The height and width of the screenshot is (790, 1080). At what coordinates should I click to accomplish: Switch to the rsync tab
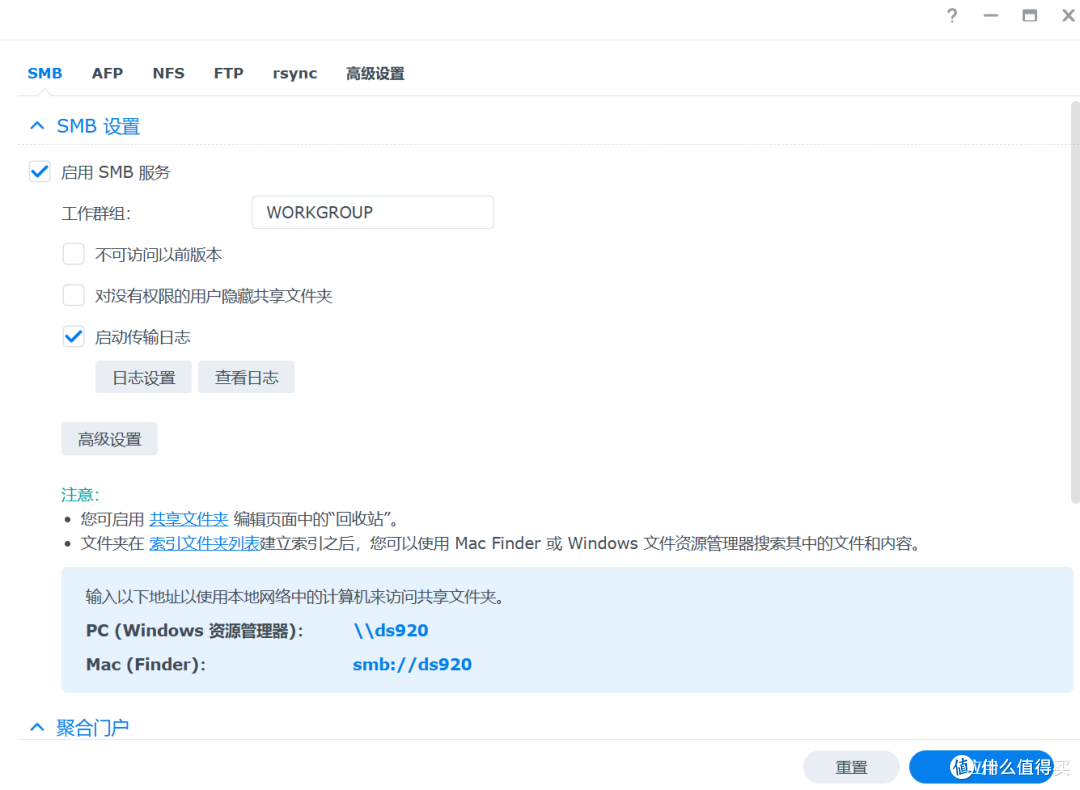point(294,72)
